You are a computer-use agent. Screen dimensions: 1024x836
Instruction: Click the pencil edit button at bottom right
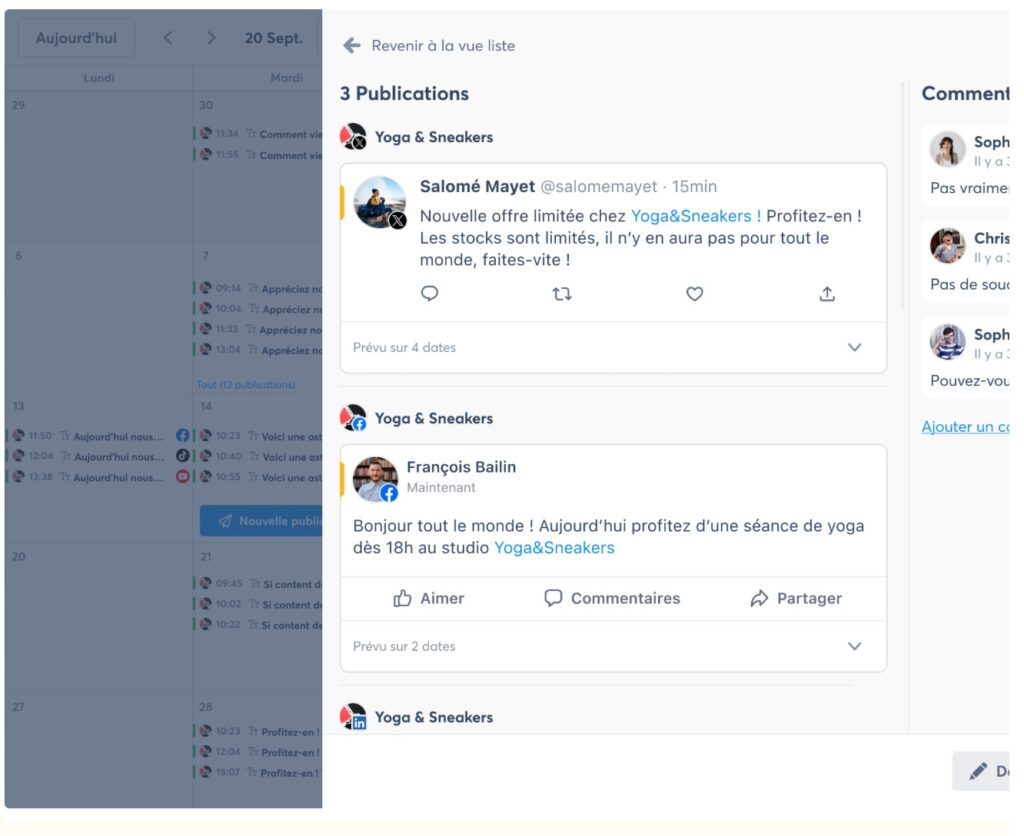click(x=981, y=771)
